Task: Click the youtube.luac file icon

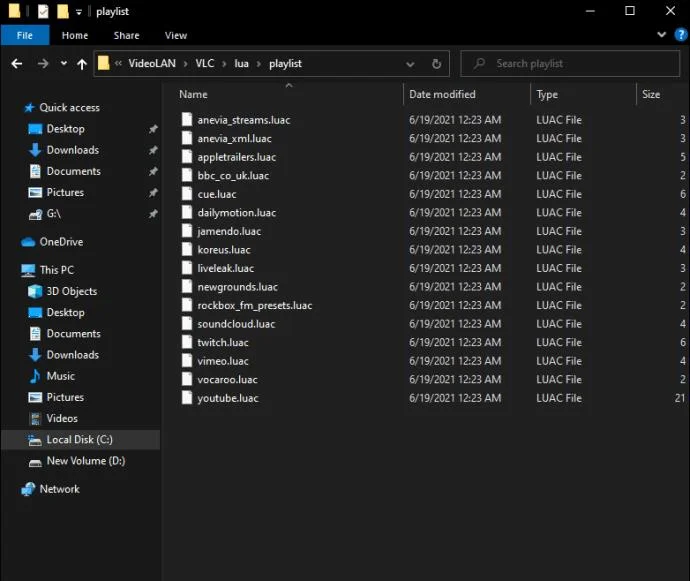Action: tap(187, 397)
